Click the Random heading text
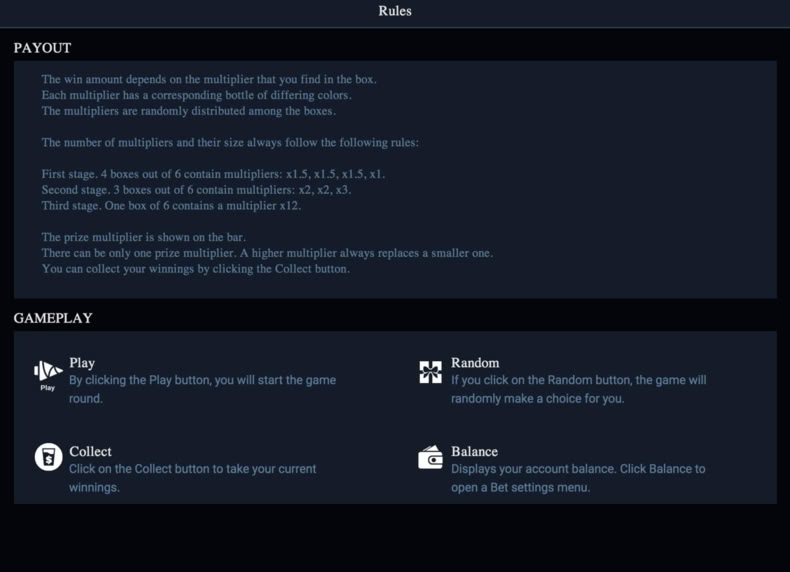The height and width of the screenshot is (572, 790). pos(475,363)
